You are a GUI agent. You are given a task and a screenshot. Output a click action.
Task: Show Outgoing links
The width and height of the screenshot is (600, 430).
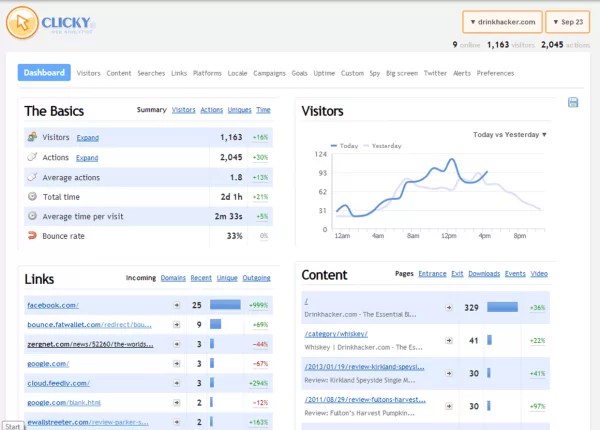(256, 278)
